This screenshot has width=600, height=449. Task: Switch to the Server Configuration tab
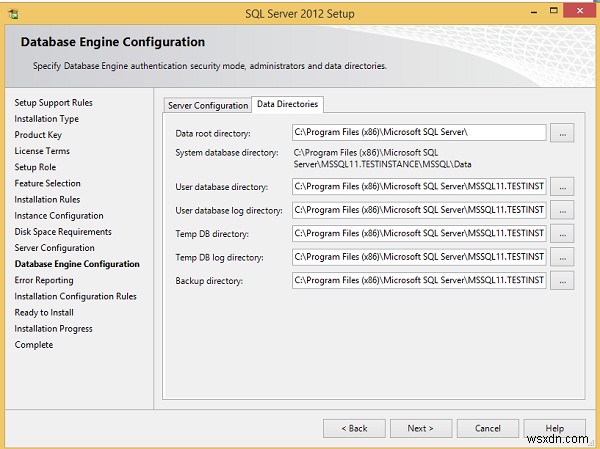pos(208,105)
